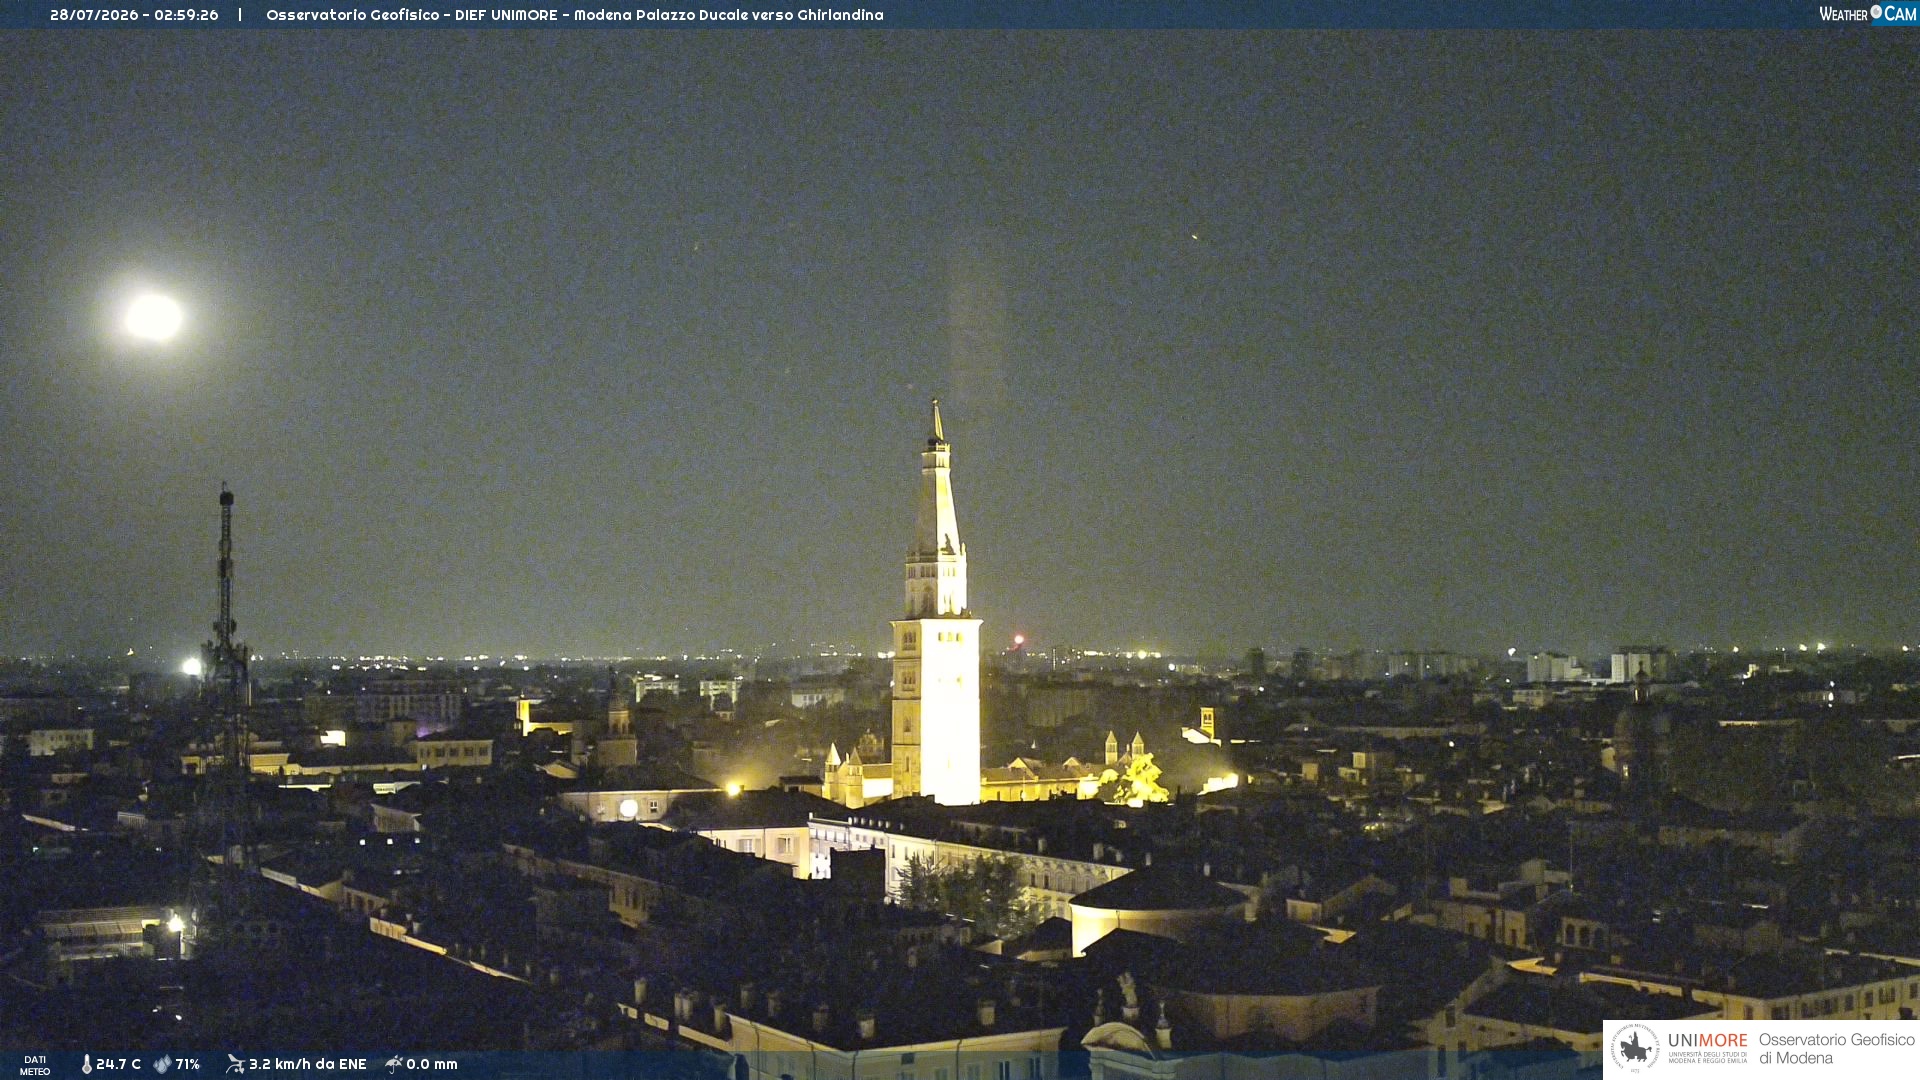Click the bright moon in the sky
This screenshot has width=1920, height=1080.
(x=153, y=317)
